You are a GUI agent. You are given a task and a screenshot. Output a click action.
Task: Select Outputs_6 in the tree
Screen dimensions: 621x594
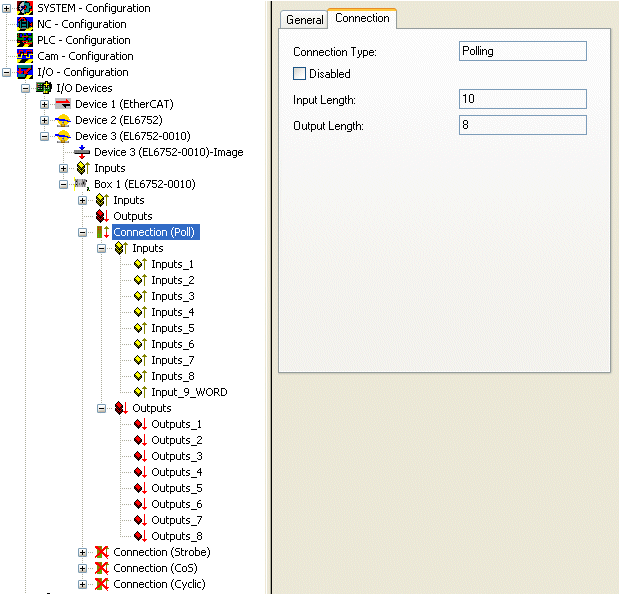(177, 504)
